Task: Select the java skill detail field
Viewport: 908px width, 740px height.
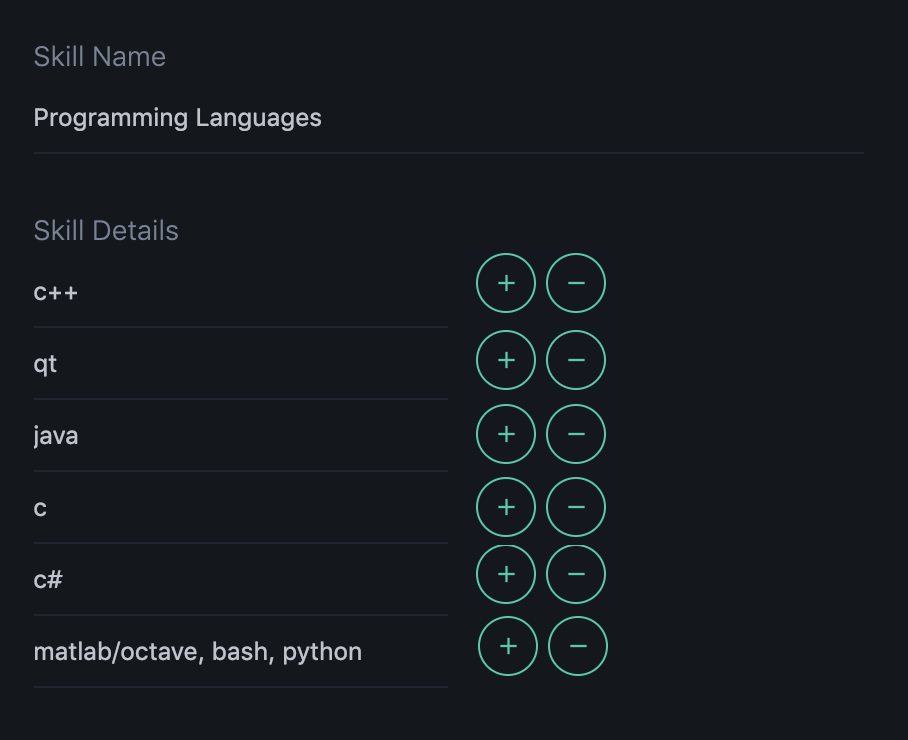Action: tap(240, 436)
